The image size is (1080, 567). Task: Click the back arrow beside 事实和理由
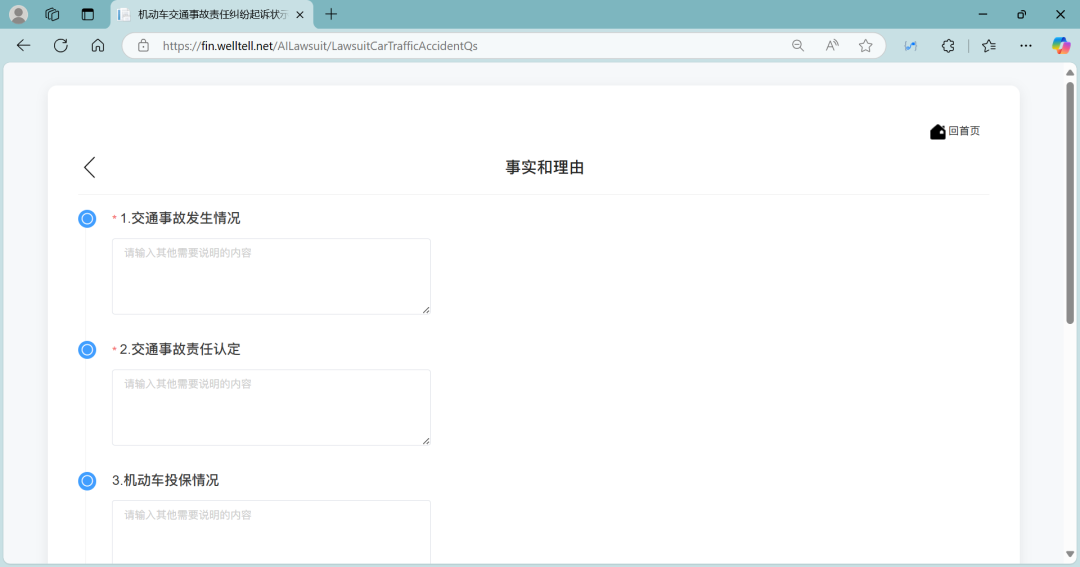[90, 167]
